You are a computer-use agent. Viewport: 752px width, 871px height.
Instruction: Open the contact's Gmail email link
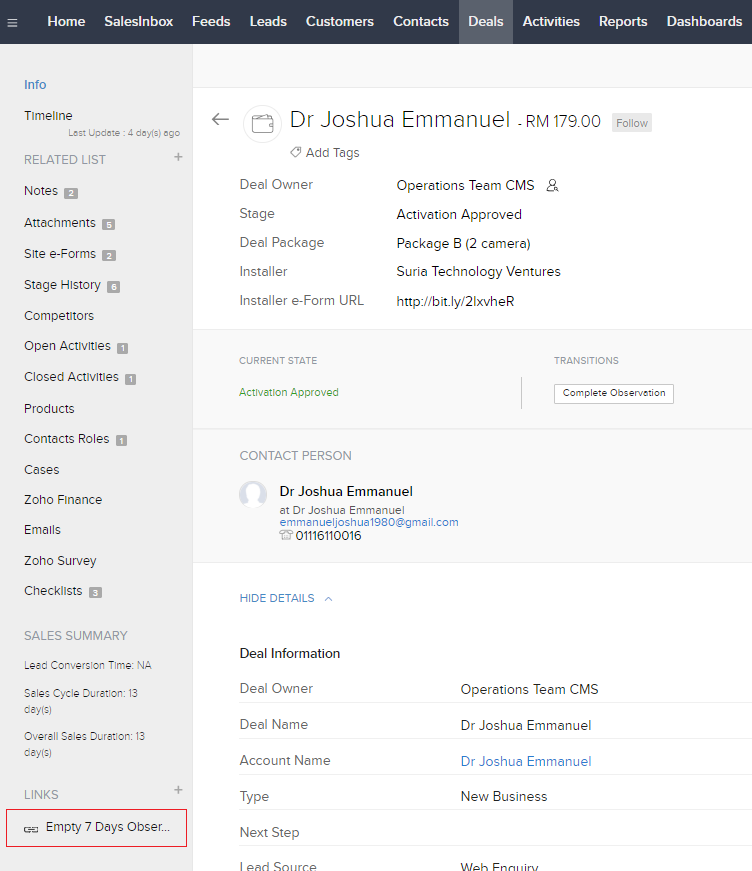(x=369, y=522)
